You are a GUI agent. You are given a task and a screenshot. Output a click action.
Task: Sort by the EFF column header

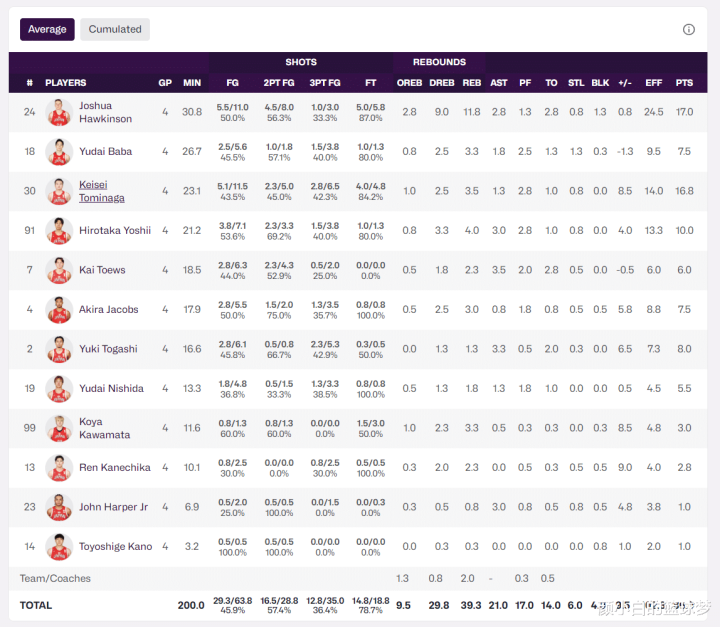tap(653, 83)
